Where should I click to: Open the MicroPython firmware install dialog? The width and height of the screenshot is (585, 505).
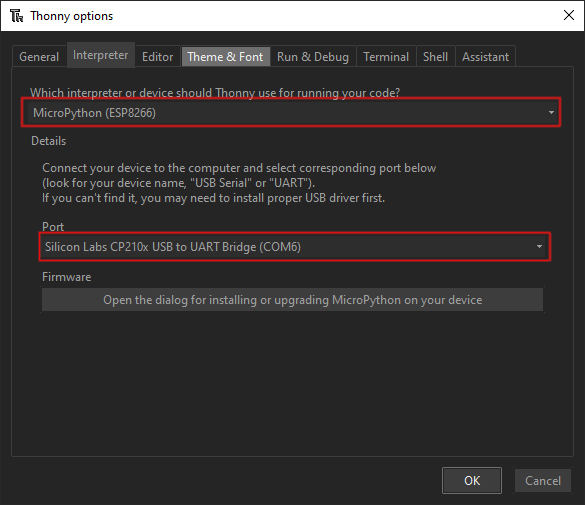click(292, 300)
